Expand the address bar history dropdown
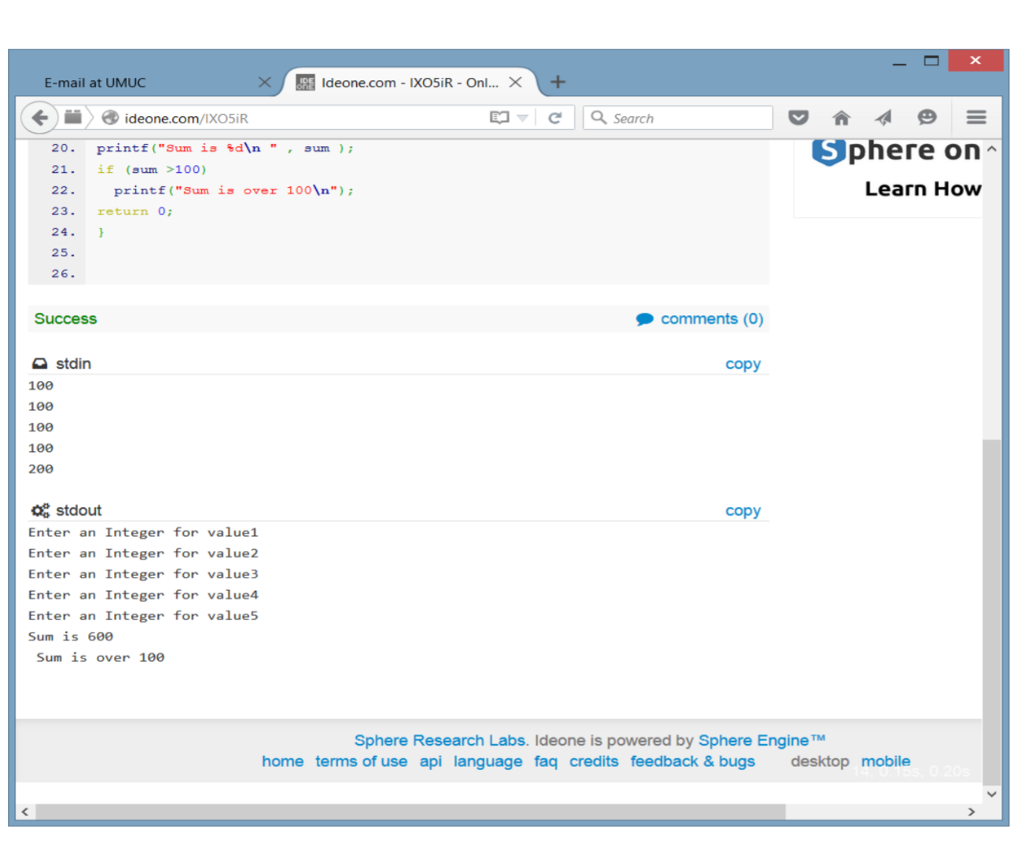Image resolution: width=1024 pixels, height=855 pixels. coord(522,118)
